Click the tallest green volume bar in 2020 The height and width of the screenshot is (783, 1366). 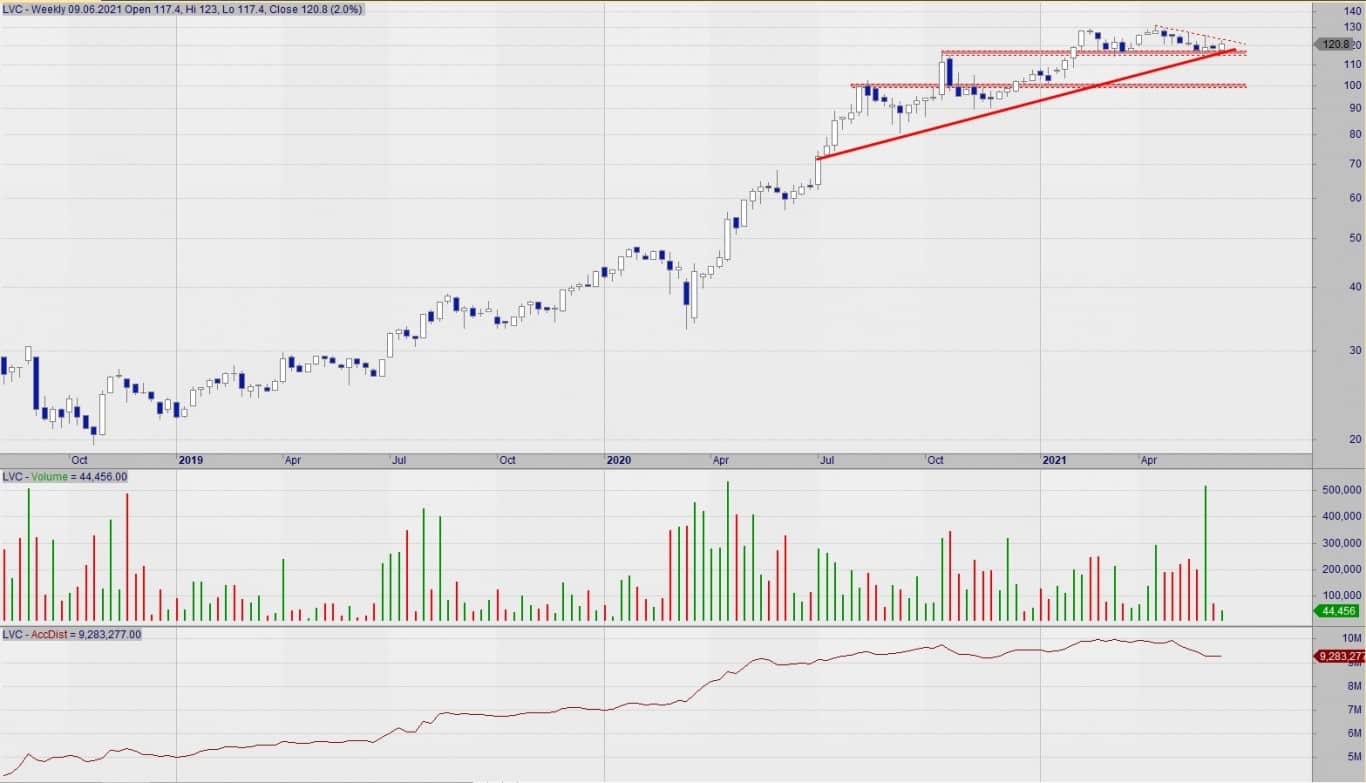coord(727,551)
